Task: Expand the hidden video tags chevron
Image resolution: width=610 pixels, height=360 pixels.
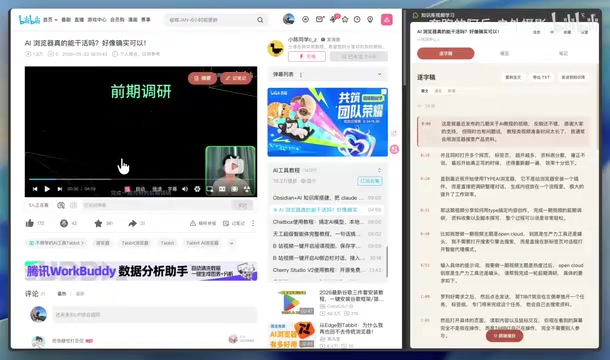Action: (231, 243)
